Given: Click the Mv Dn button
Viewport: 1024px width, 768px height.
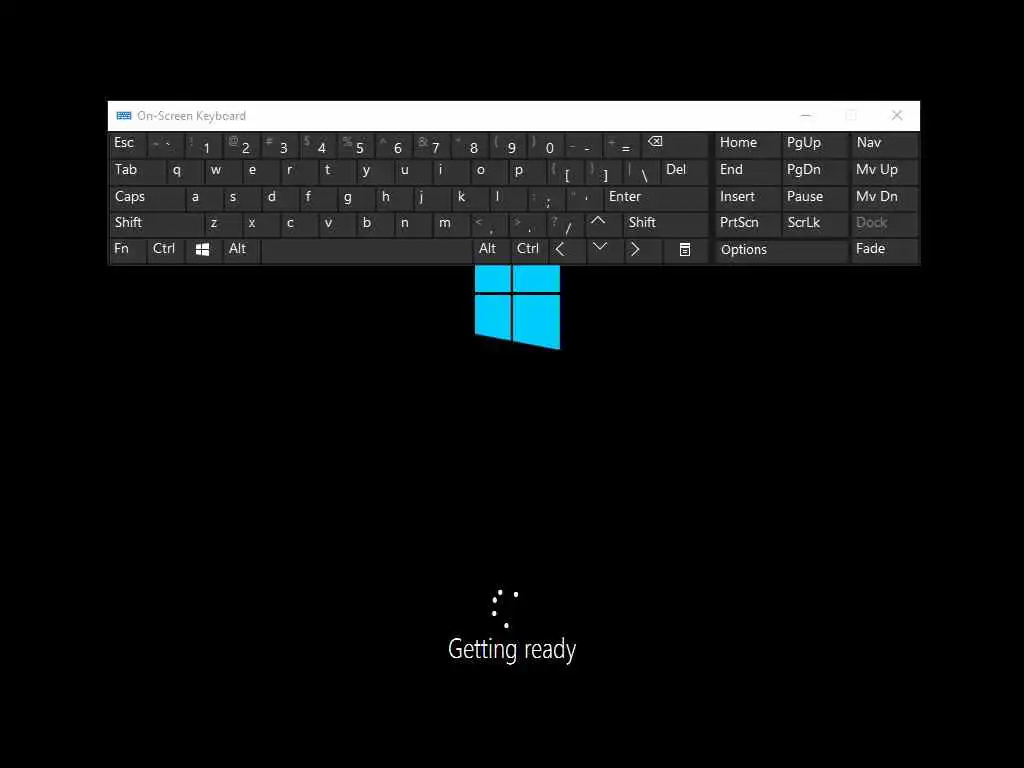Looking at the screenshot, I should pos(884,197).
